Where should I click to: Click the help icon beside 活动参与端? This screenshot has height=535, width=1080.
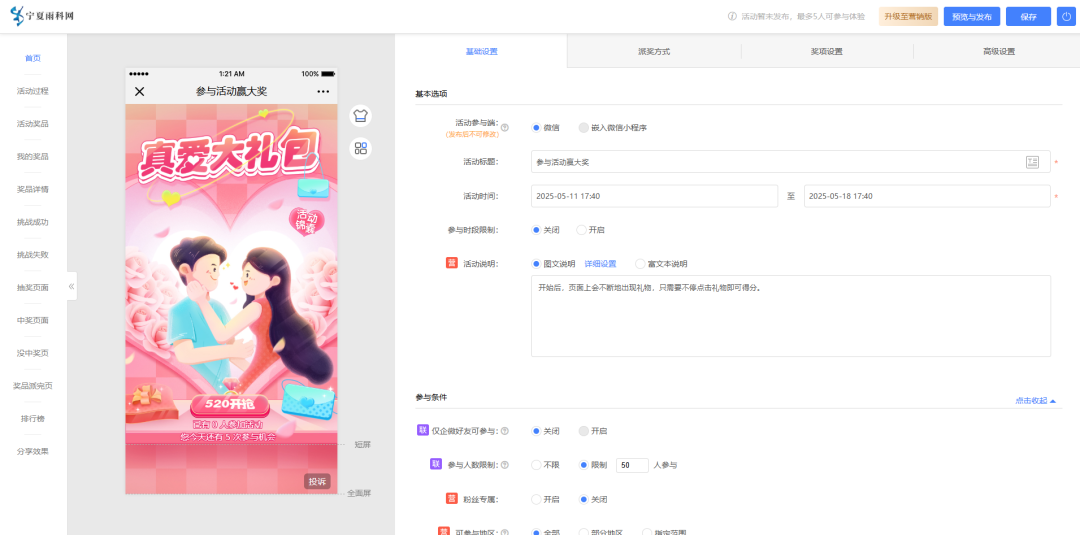click(x=505, y=127)
